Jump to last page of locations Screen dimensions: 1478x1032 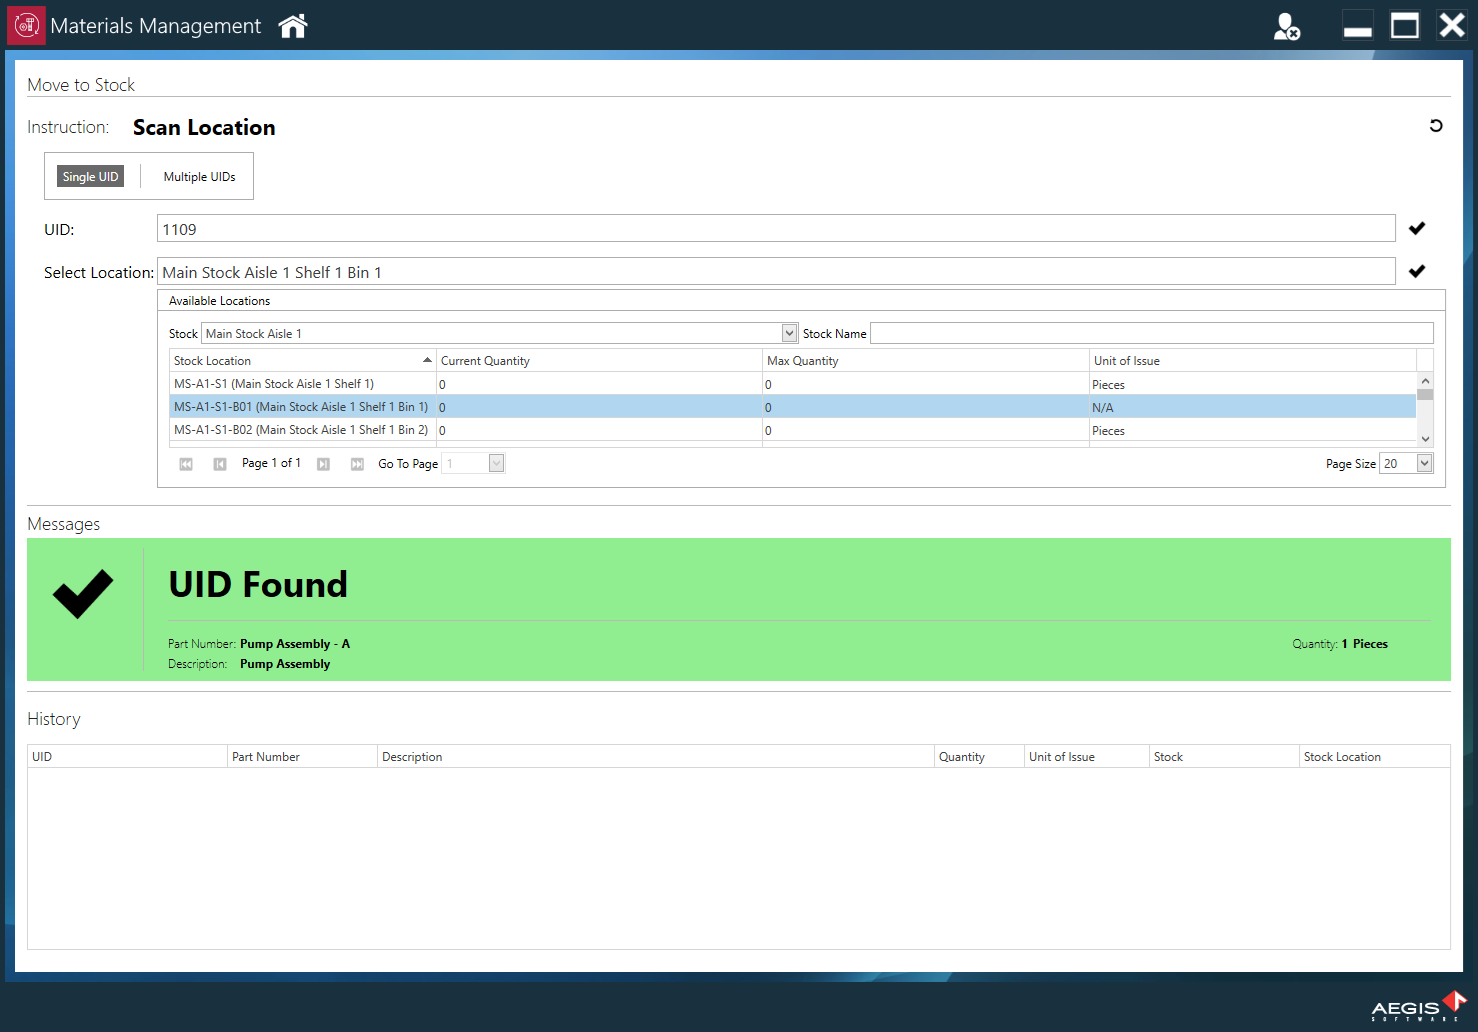(357, 464)
